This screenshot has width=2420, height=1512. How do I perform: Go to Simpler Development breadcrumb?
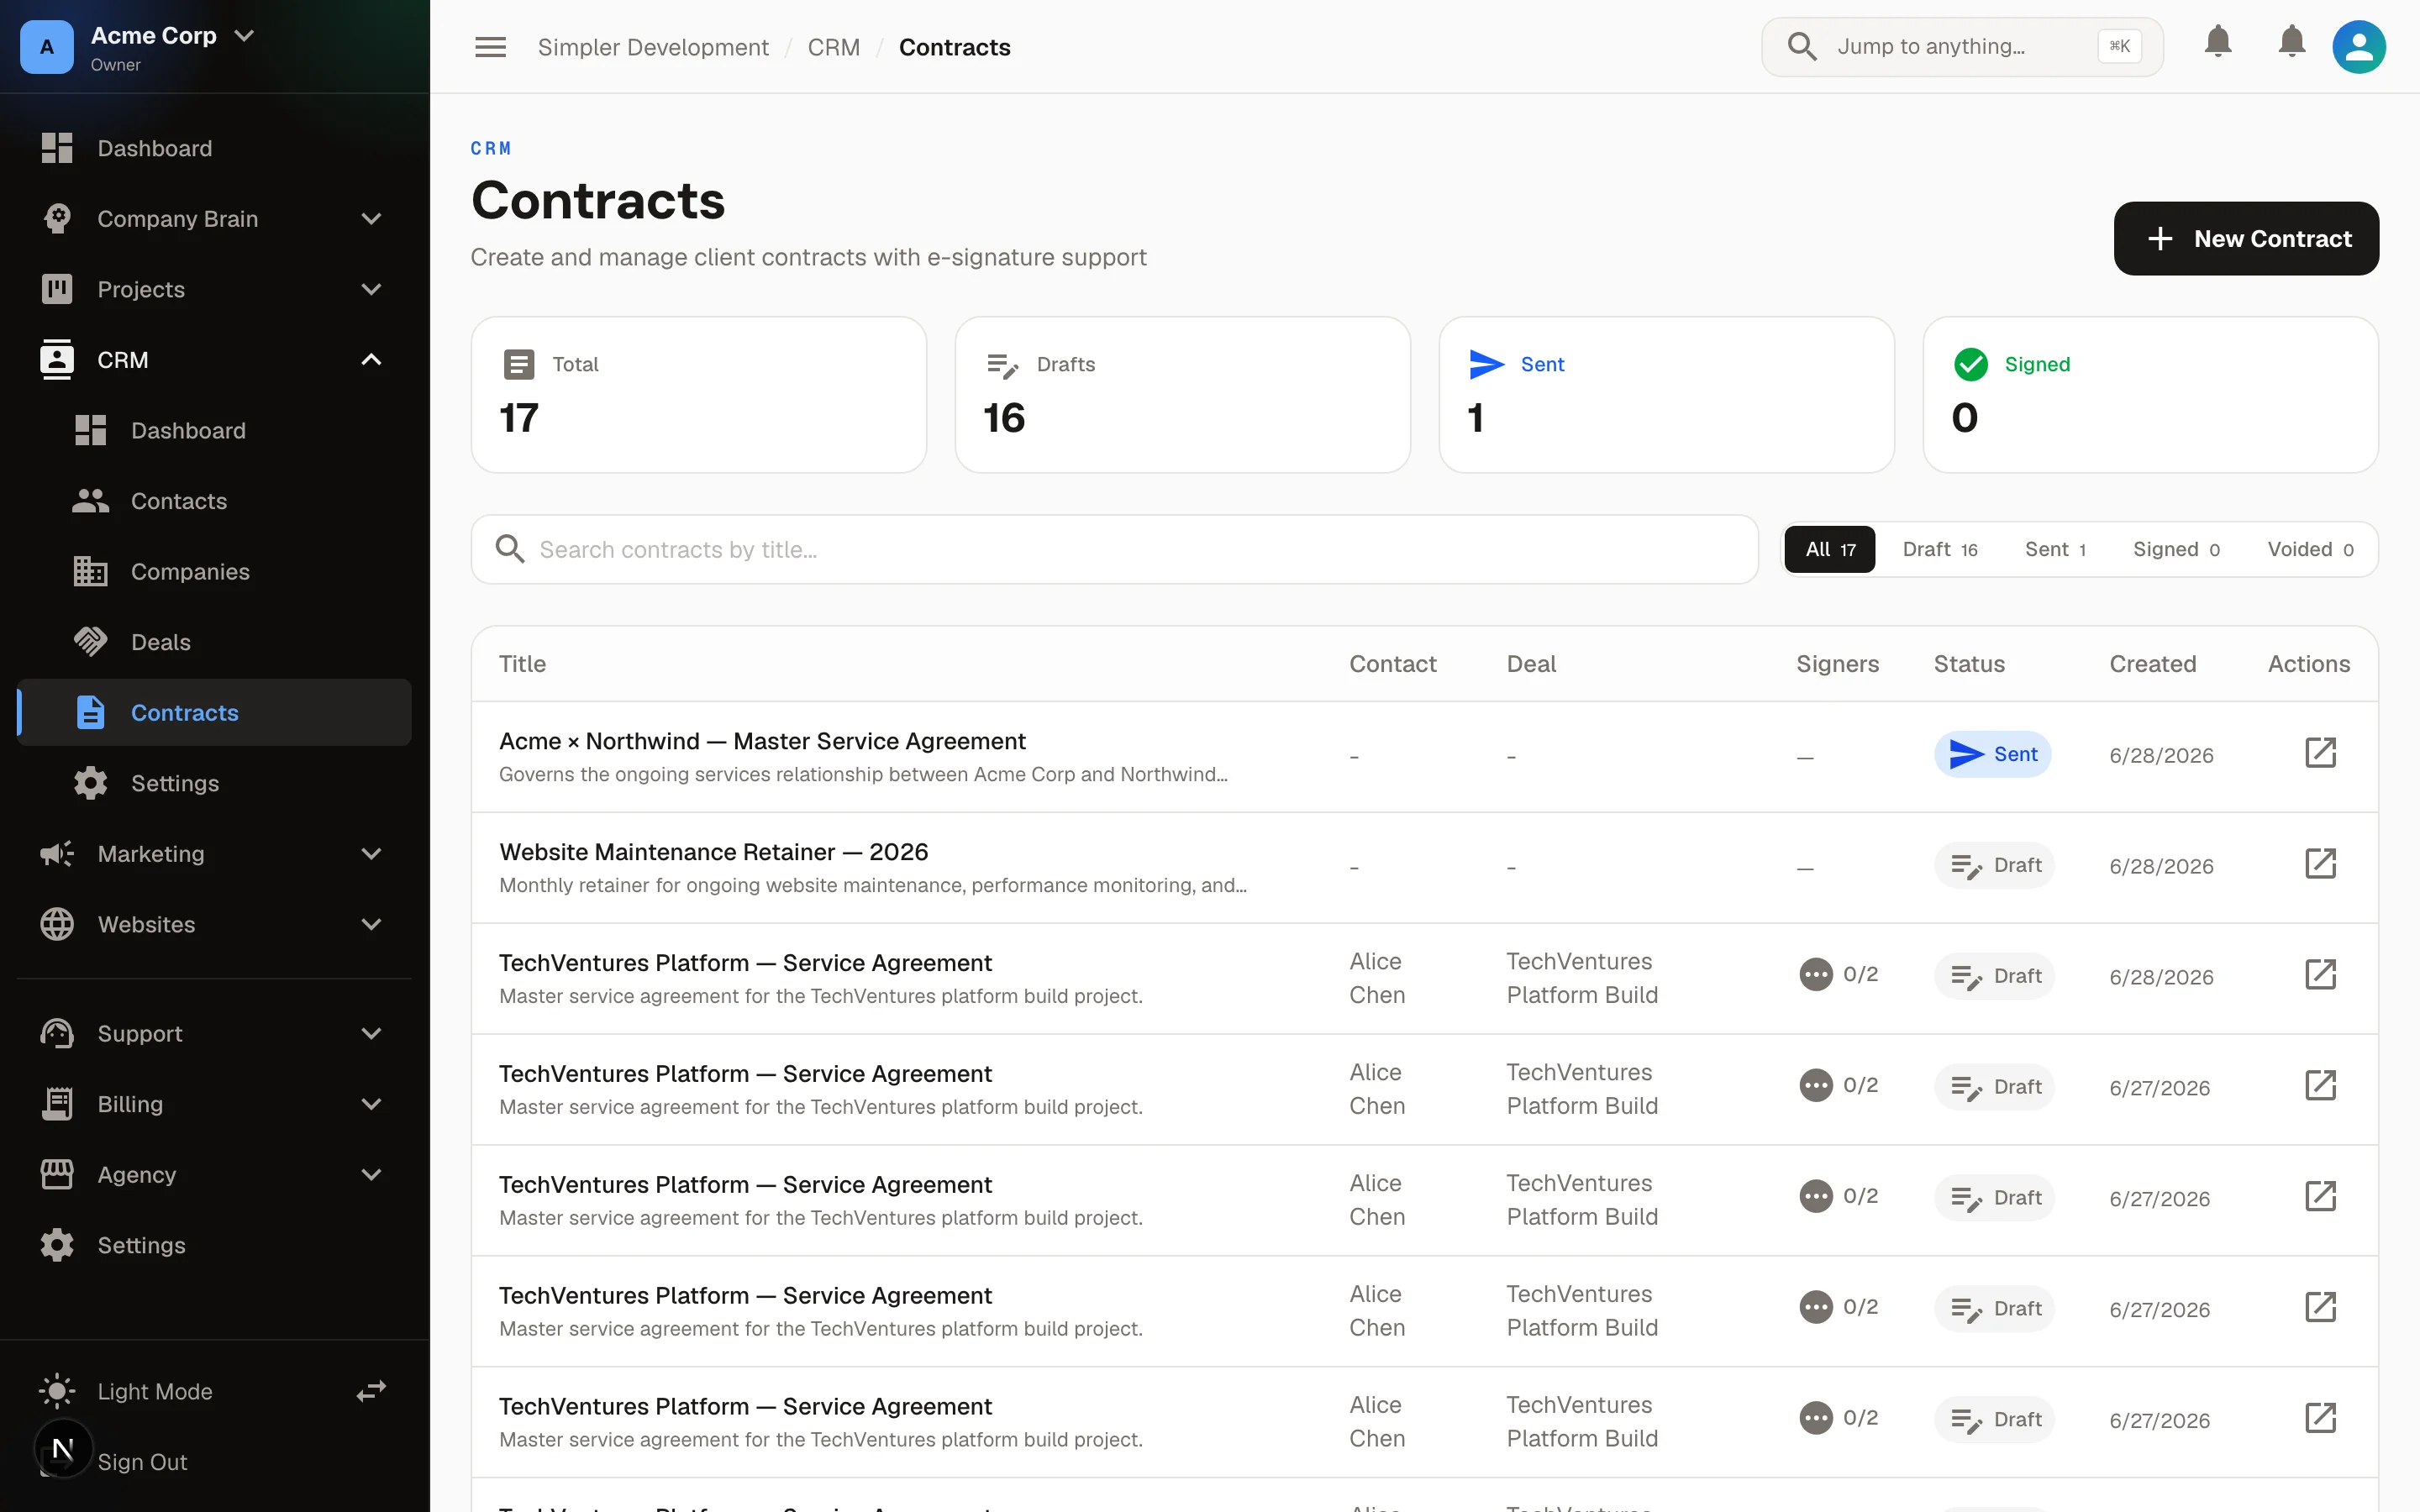(x=653, y=47)
